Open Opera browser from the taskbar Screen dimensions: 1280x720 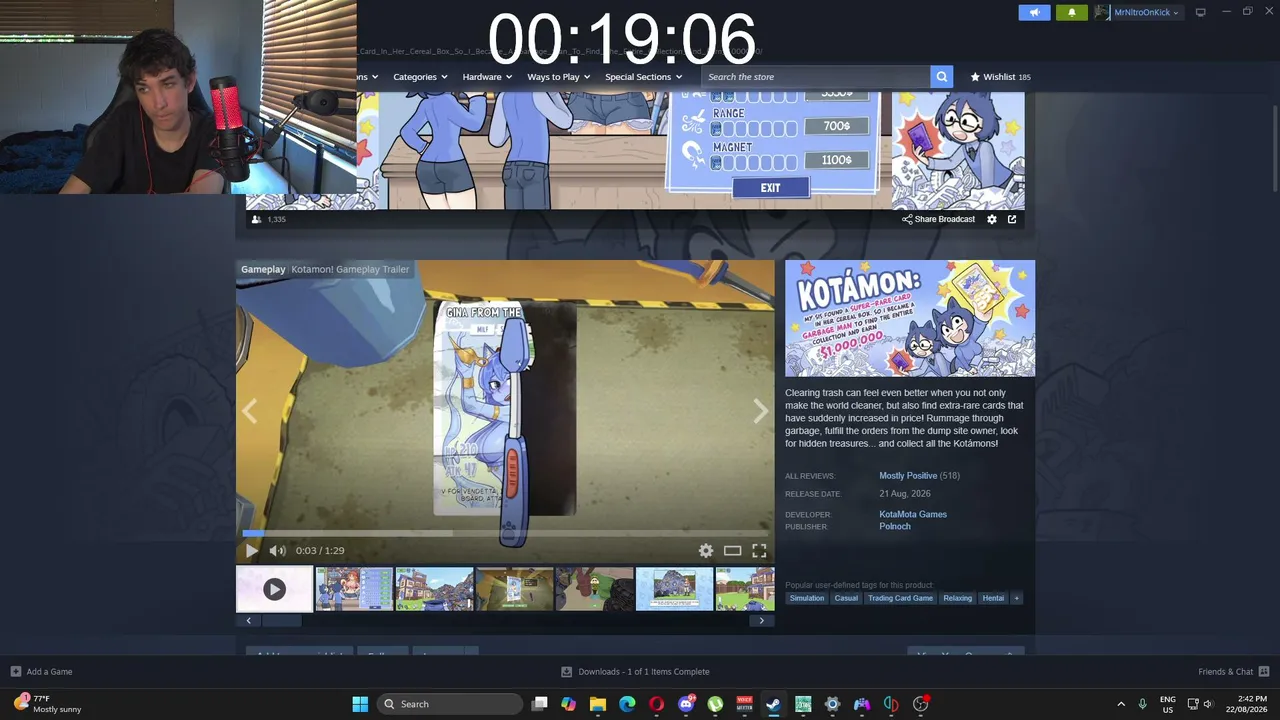pos(656,704)
